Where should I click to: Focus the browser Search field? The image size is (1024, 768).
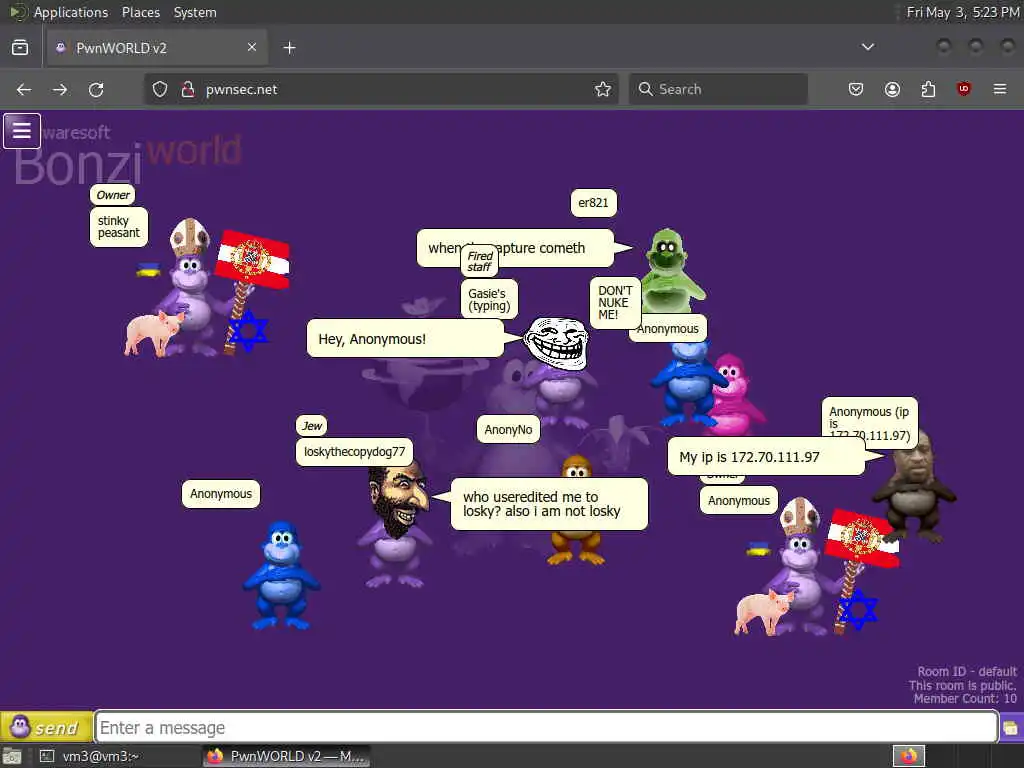718,89
